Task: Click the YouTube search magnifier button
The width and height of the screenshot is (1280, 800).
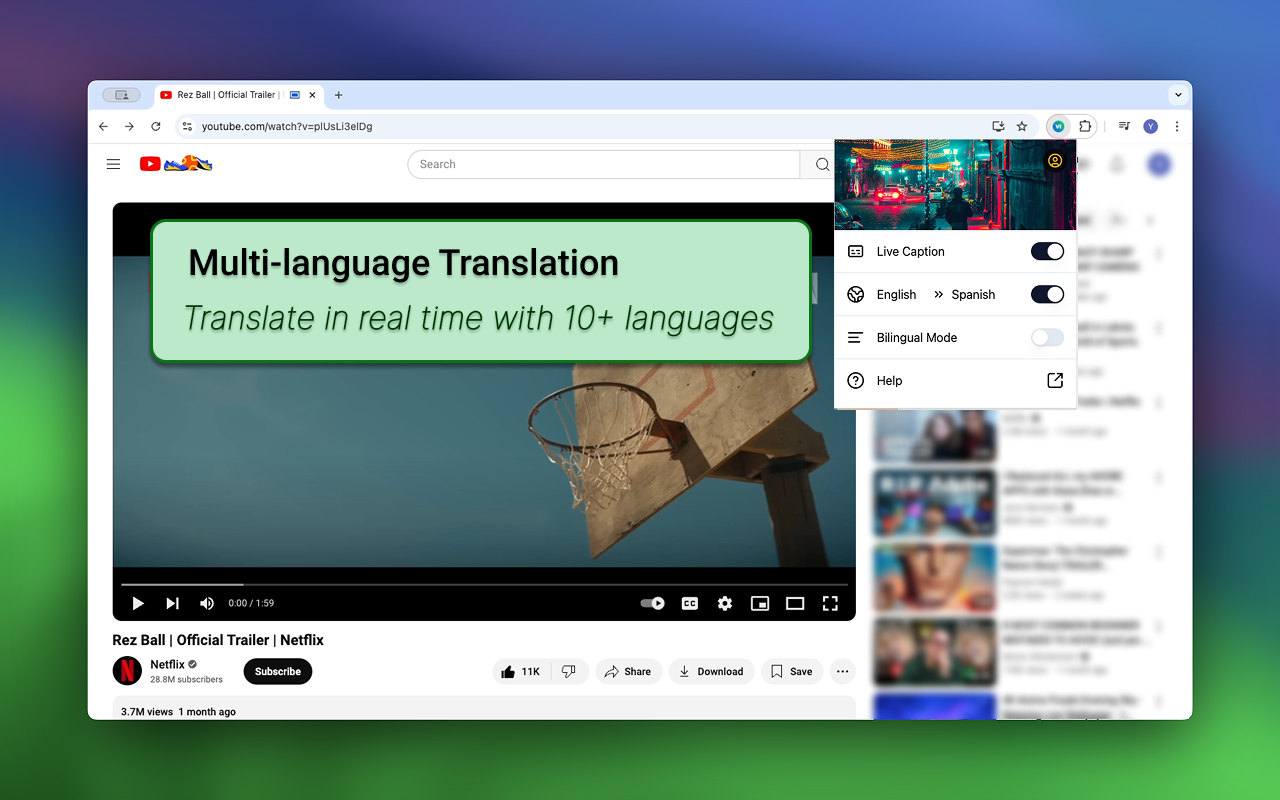Action: 822,164
